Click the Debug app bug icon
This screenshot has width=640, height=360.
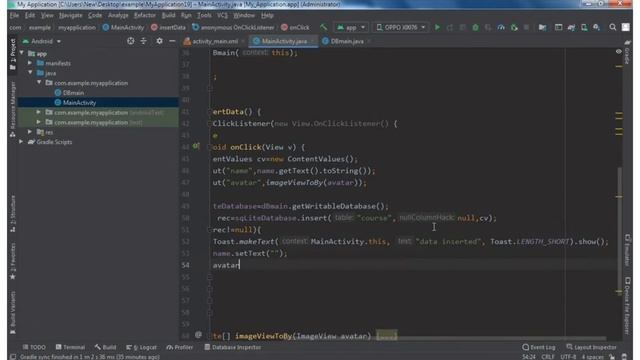click(475, 27)
